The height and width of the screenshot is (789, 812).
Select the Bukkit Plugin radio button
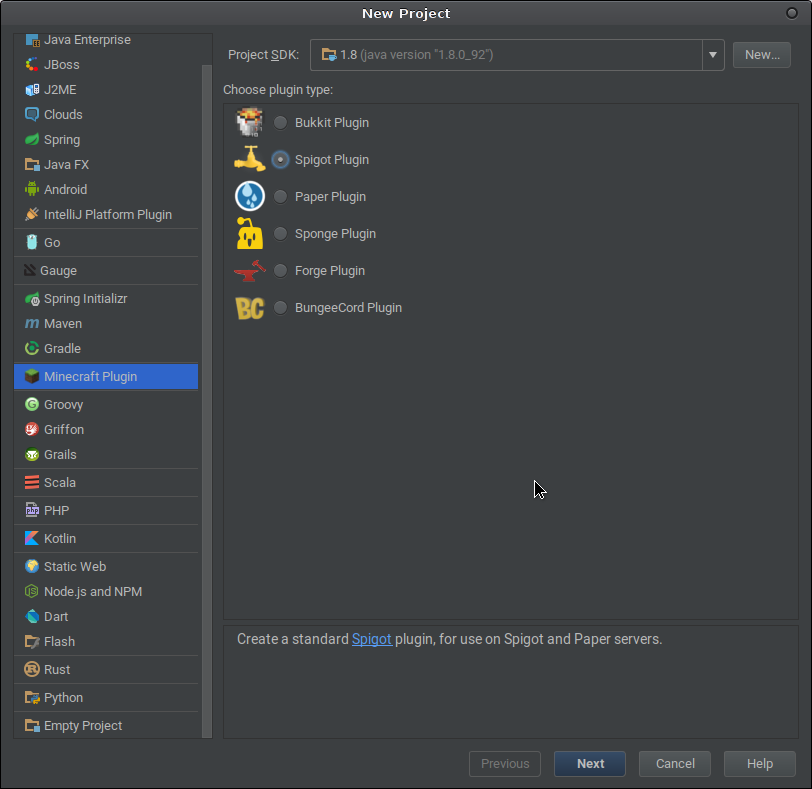point(281,123)
